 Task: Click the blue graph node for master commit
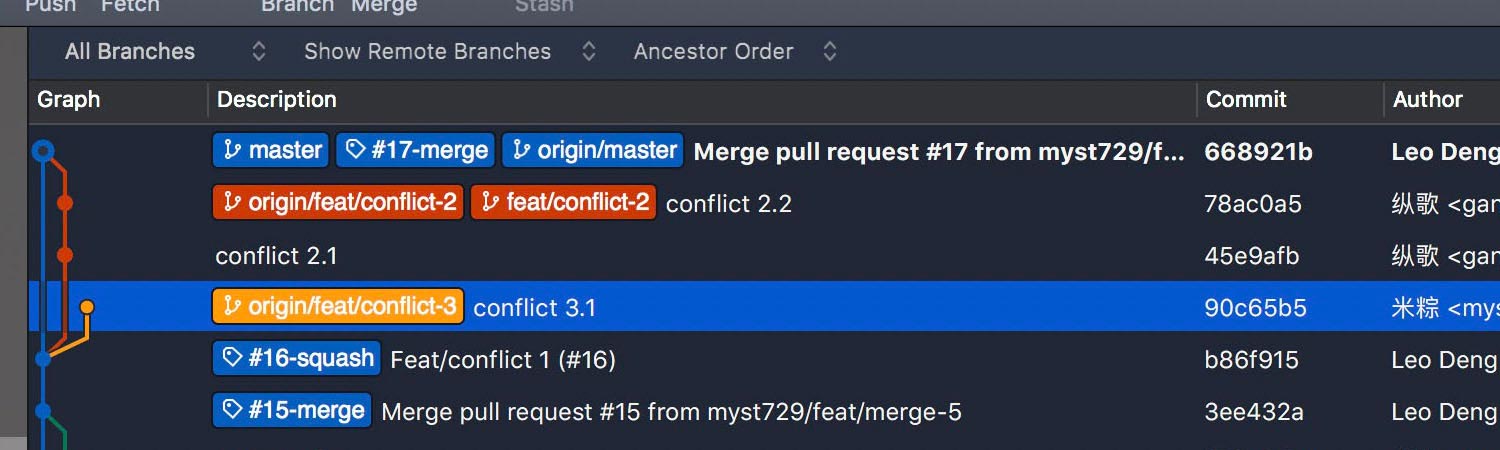pos(42,151)
